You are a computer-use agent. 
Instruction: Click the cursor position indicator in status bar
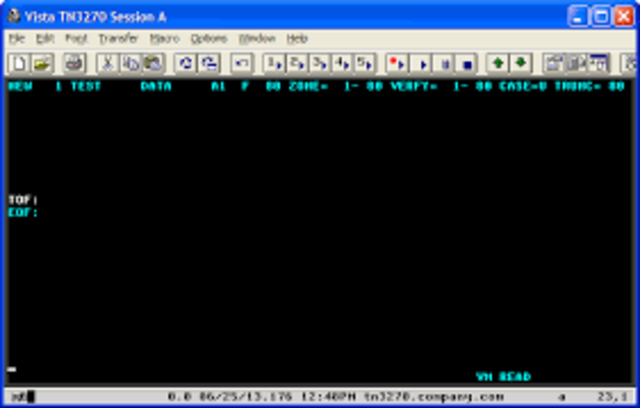(612, 396)
